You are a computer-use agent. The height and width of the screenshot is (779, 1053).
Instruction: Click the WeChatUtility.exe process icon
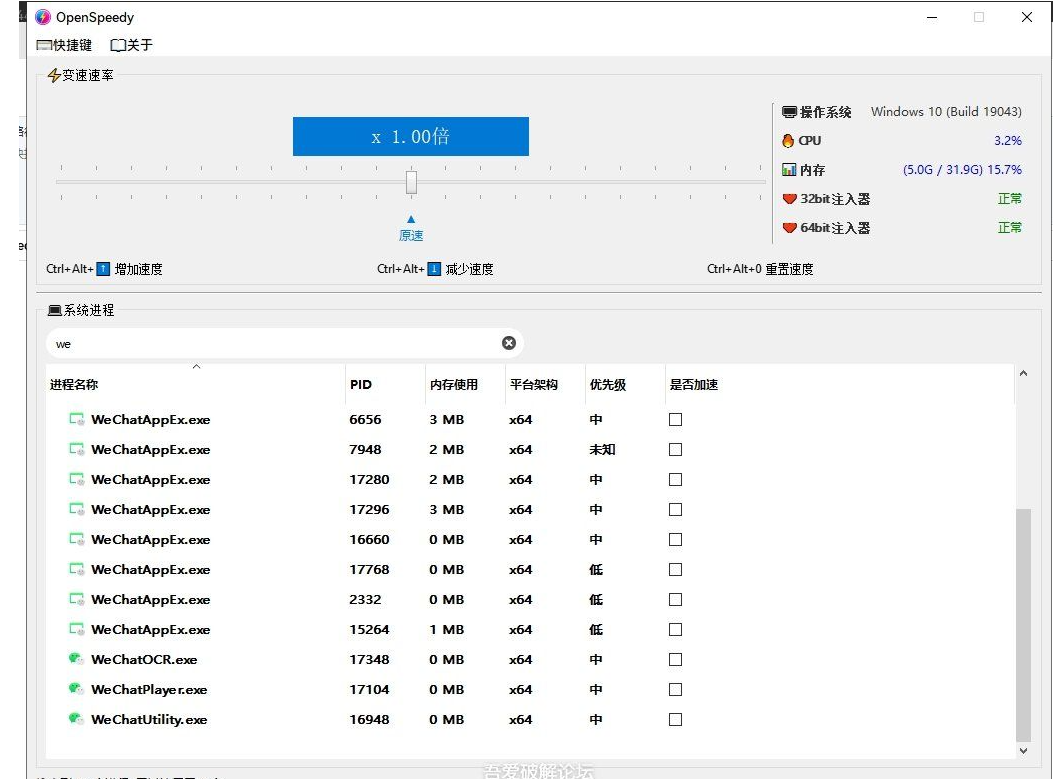75,719
